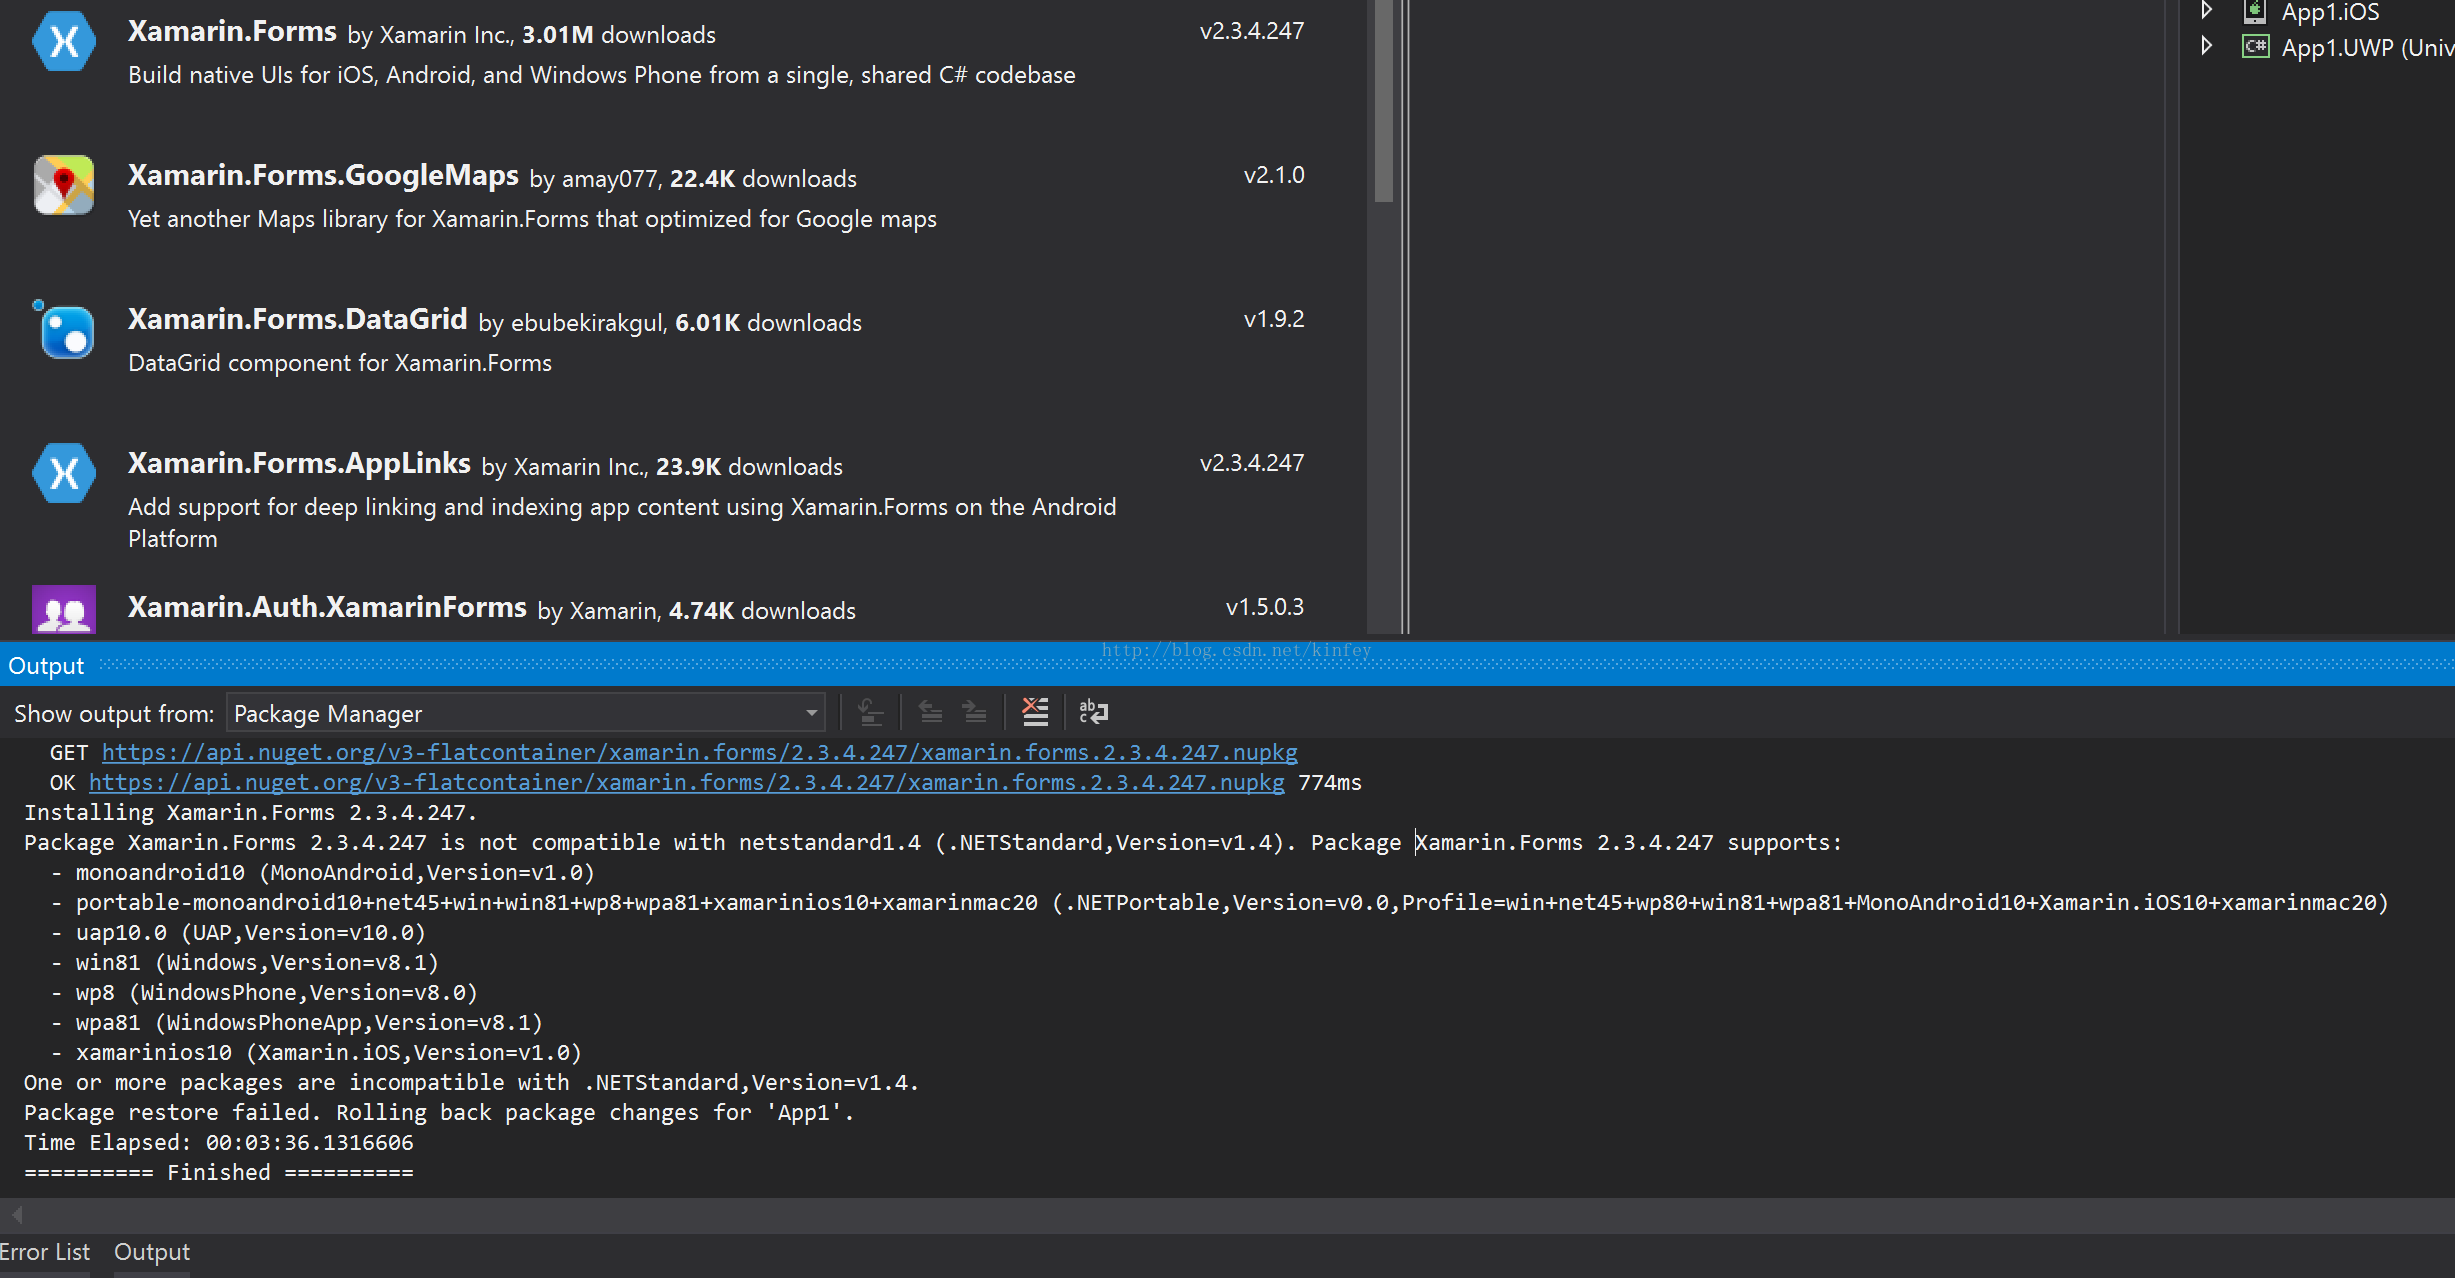
Task: Click the 'Time Elapsed' output line
Action: coord(218,1142)
